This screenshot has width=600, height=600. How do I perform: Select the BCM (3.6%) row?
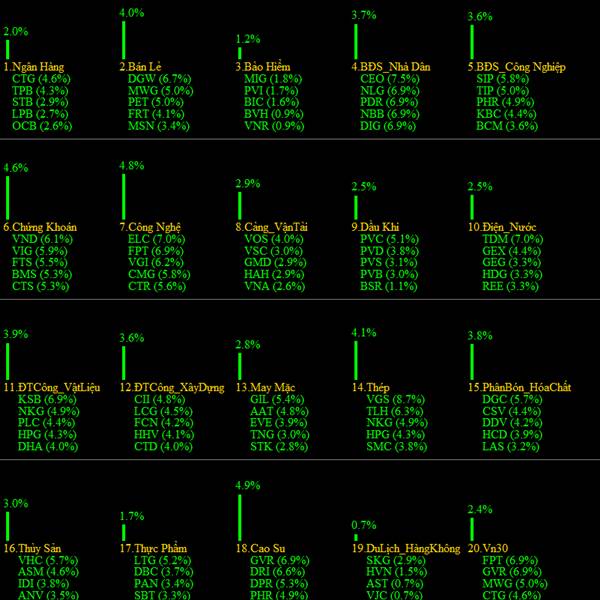[x=507, y=126]
